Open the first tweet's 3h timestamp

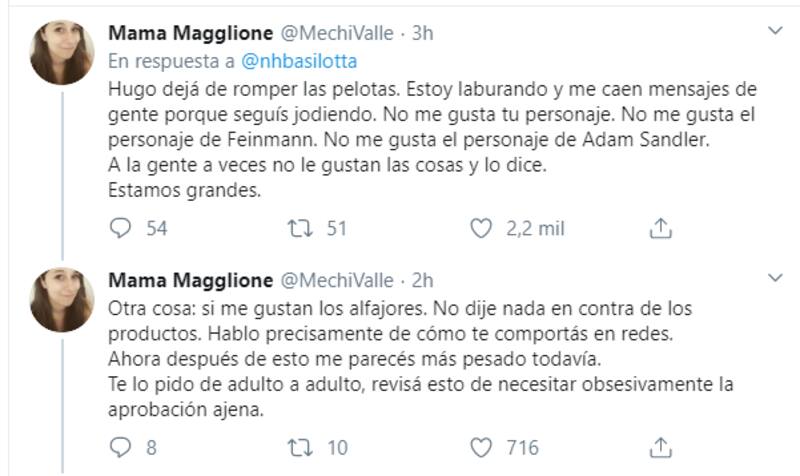point(421,33)
